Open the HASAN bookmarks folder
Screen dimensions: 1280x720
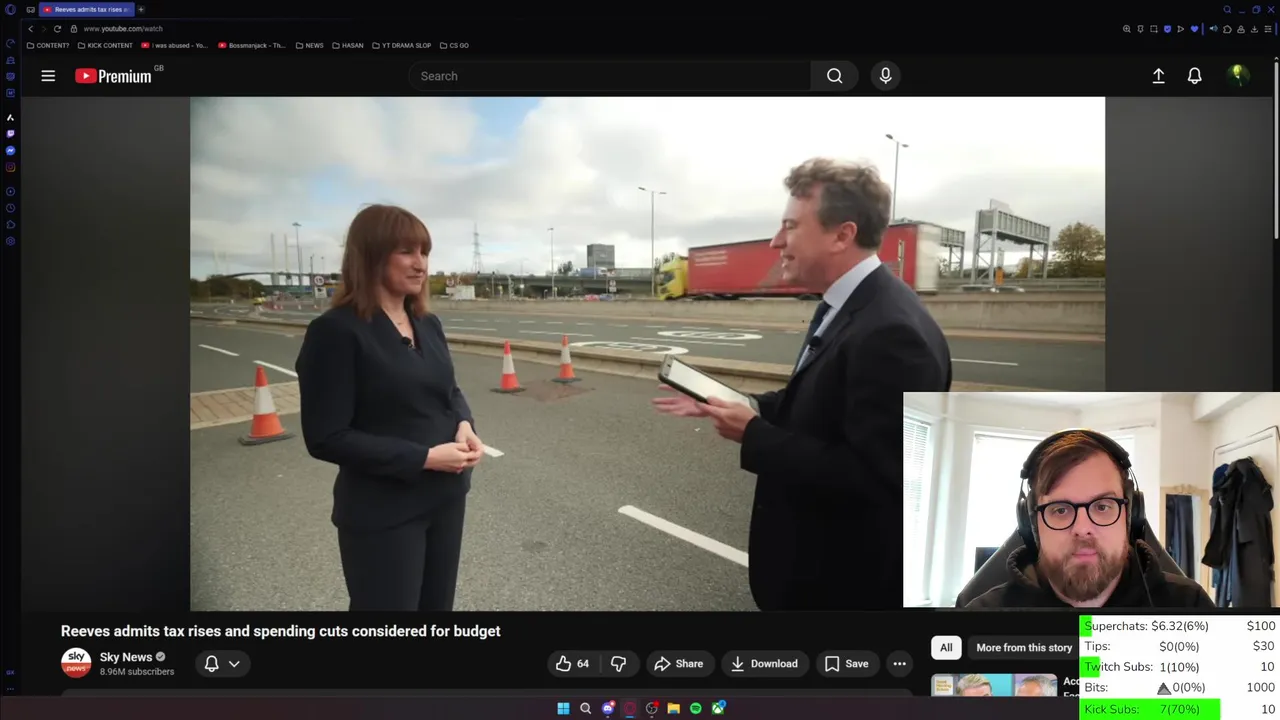tap(348, 45)
